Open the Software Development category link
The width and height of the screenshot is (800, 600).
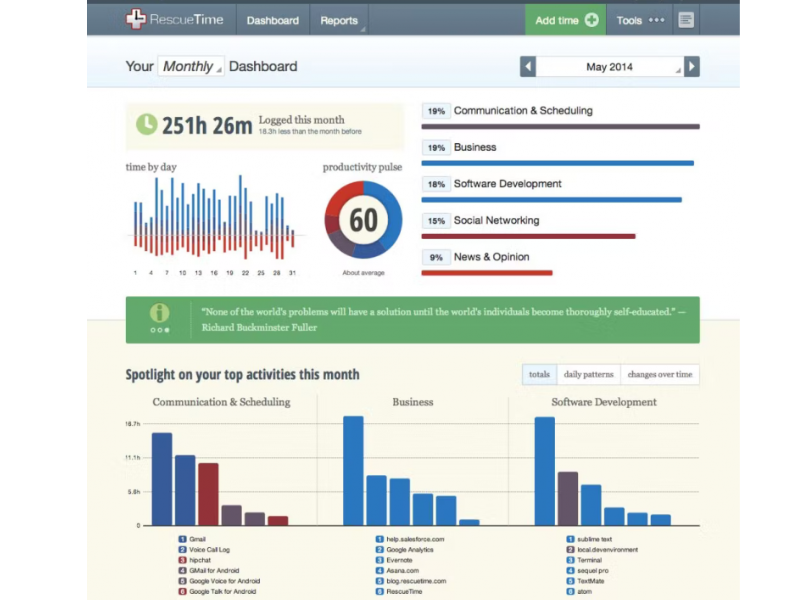pos(507,184)
